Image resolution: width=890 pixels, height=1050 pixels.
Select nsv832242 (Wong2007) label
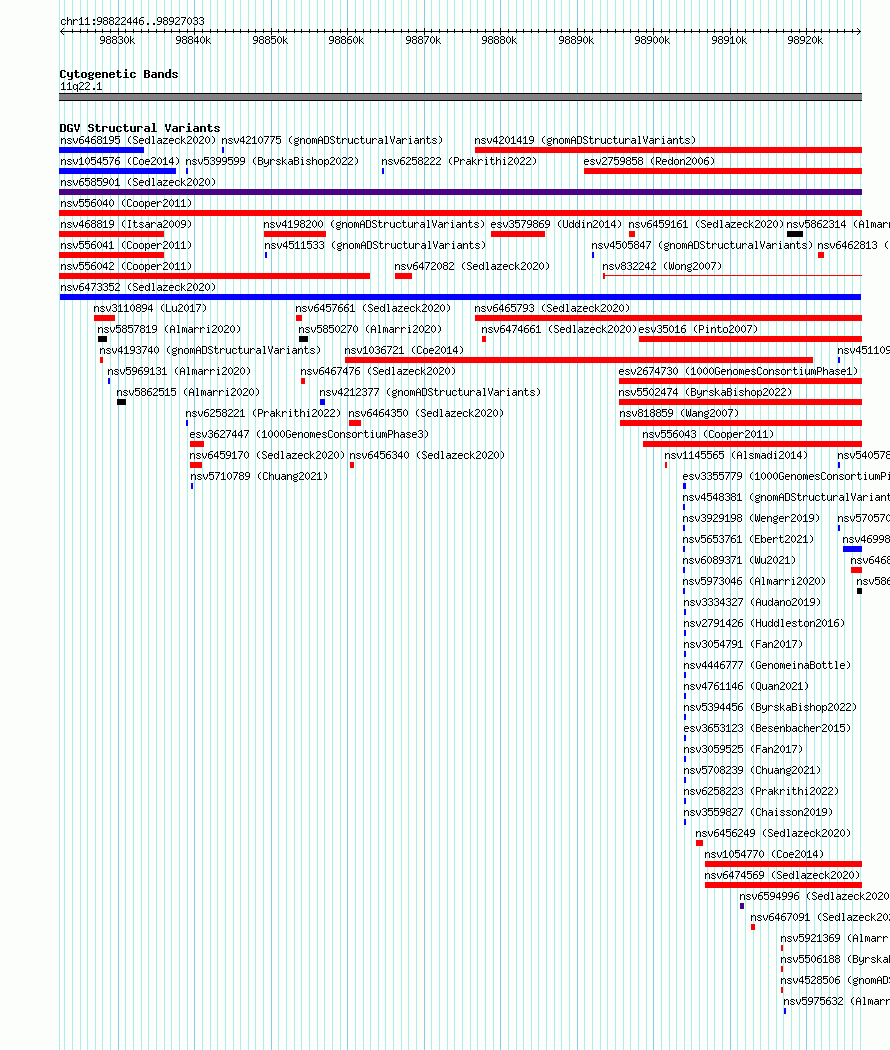coord(662,267)
